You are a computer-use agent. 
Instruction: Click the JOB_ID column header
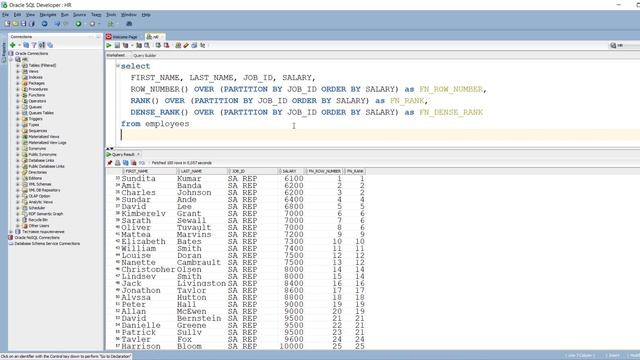[x=253, y=171]
